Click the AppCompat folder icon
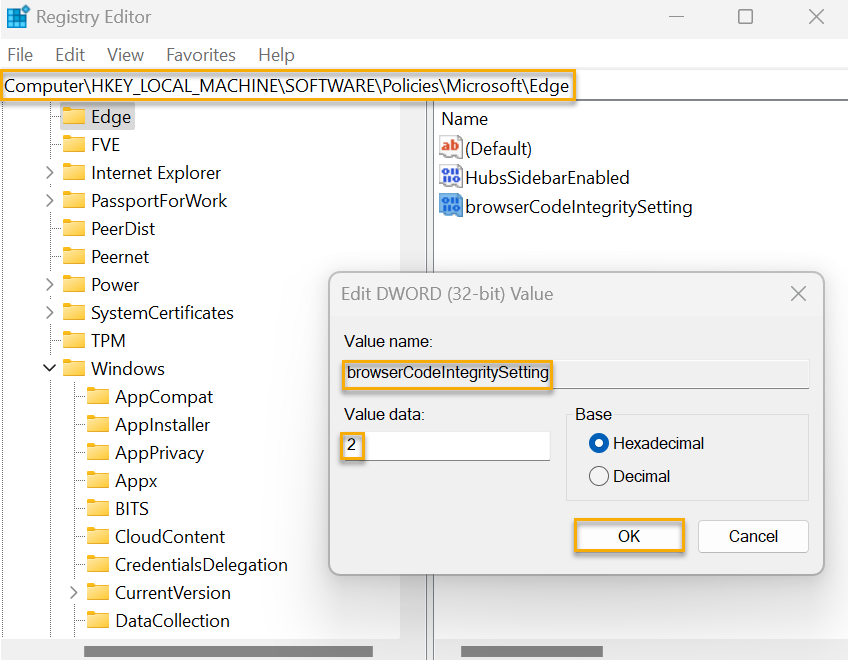848x660 pixels. (x=99, y=396)
